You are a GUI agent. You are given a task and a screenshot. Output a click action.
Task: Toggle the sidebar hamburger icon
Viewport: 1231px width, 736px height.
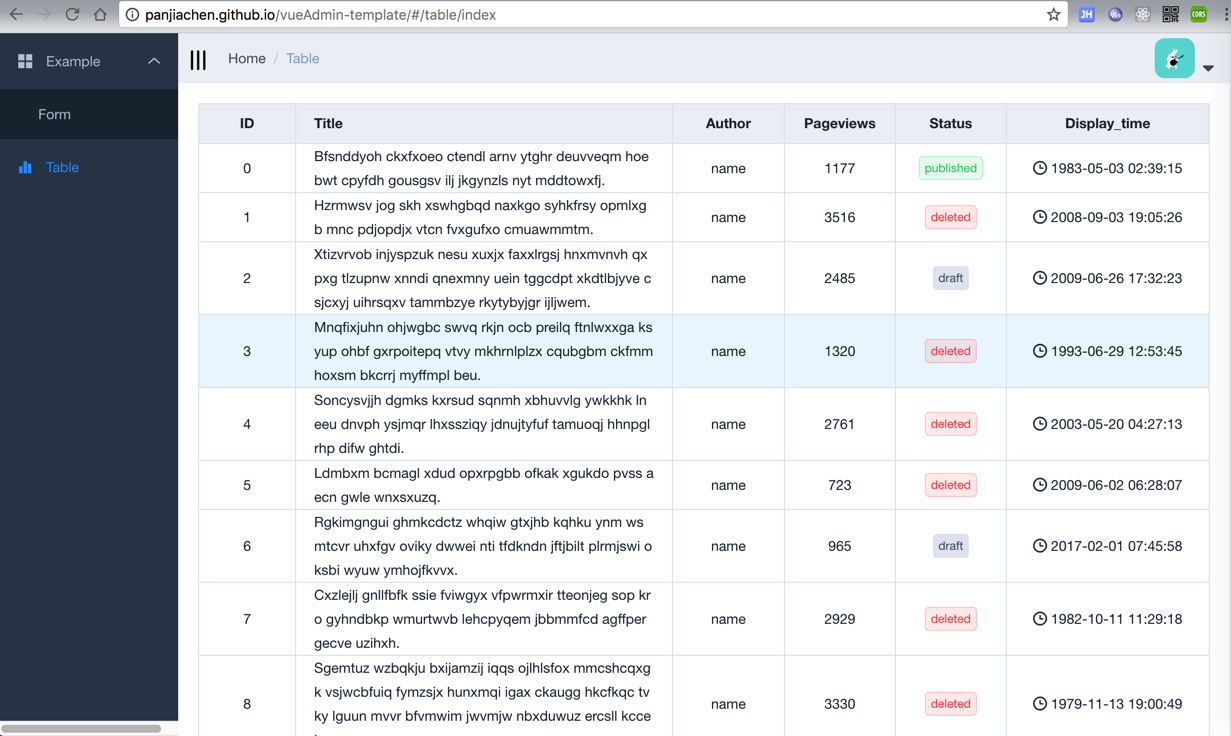pyautogui.click(x=198, y=60)
